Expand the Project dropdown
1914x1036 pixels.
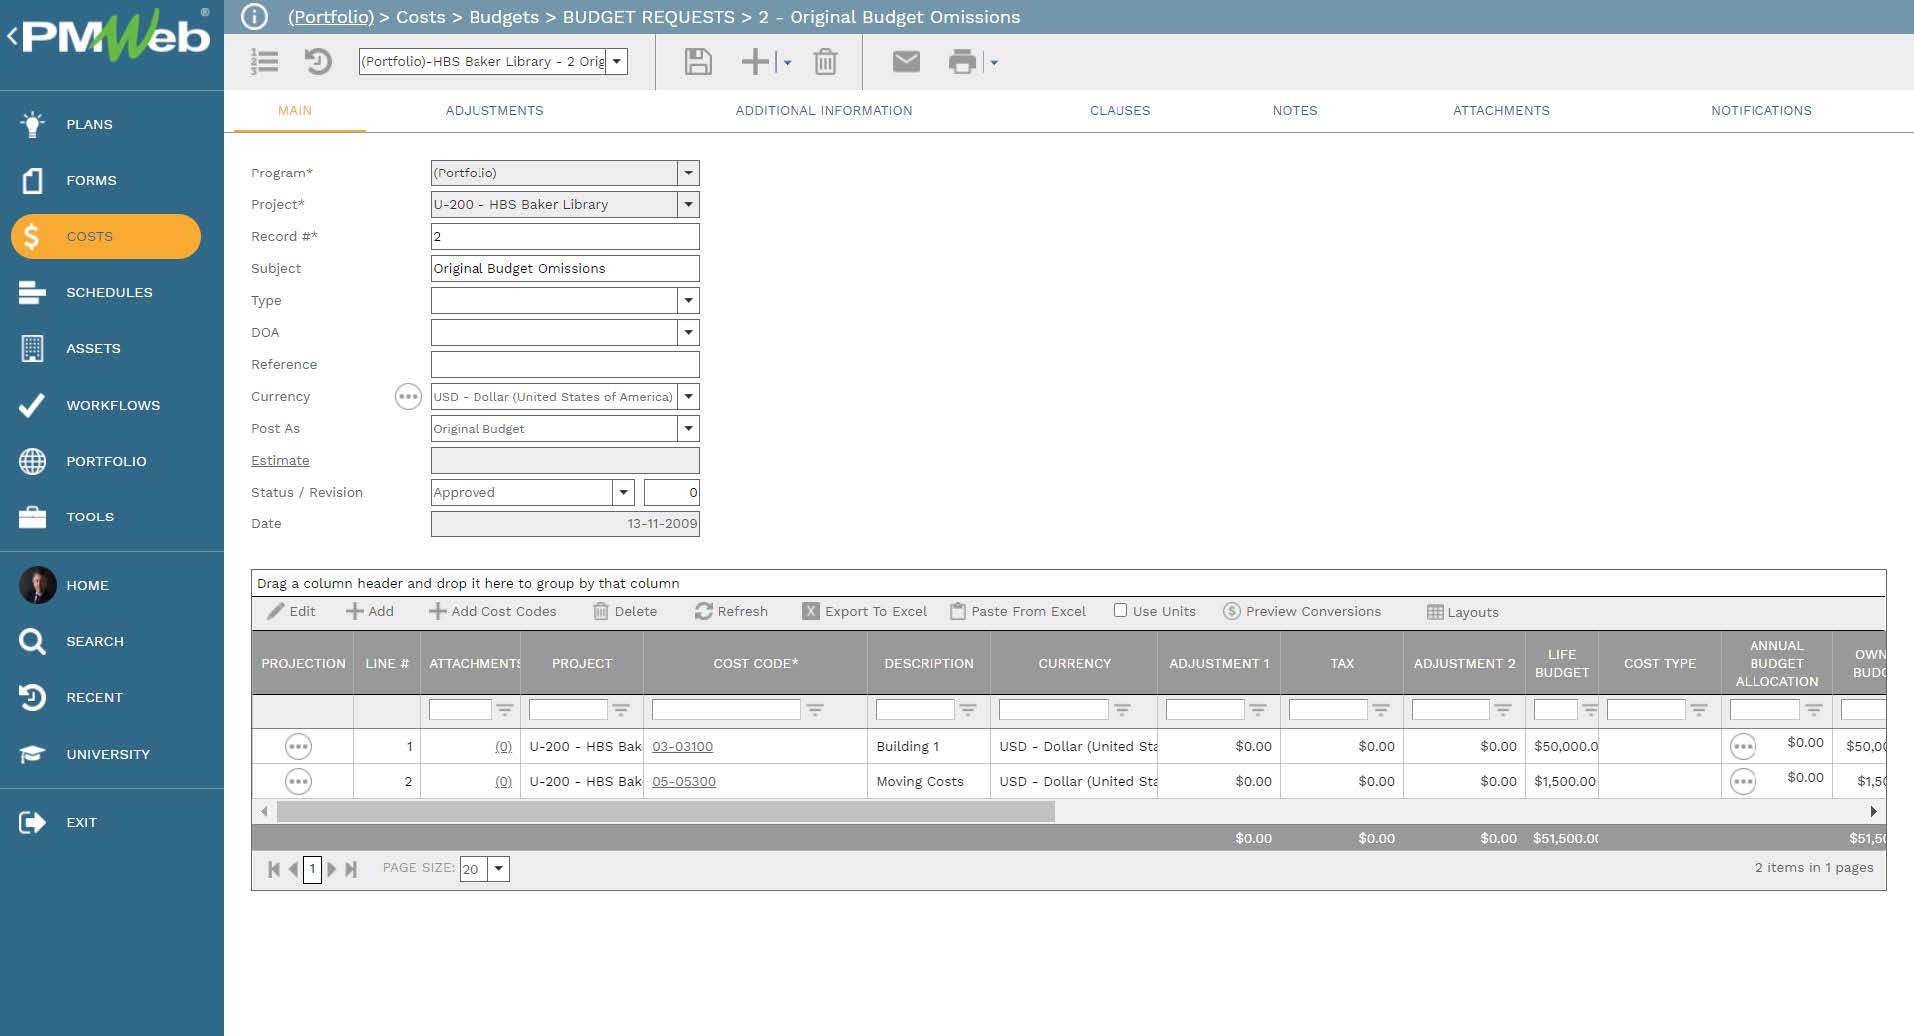(x=688, y=204)
